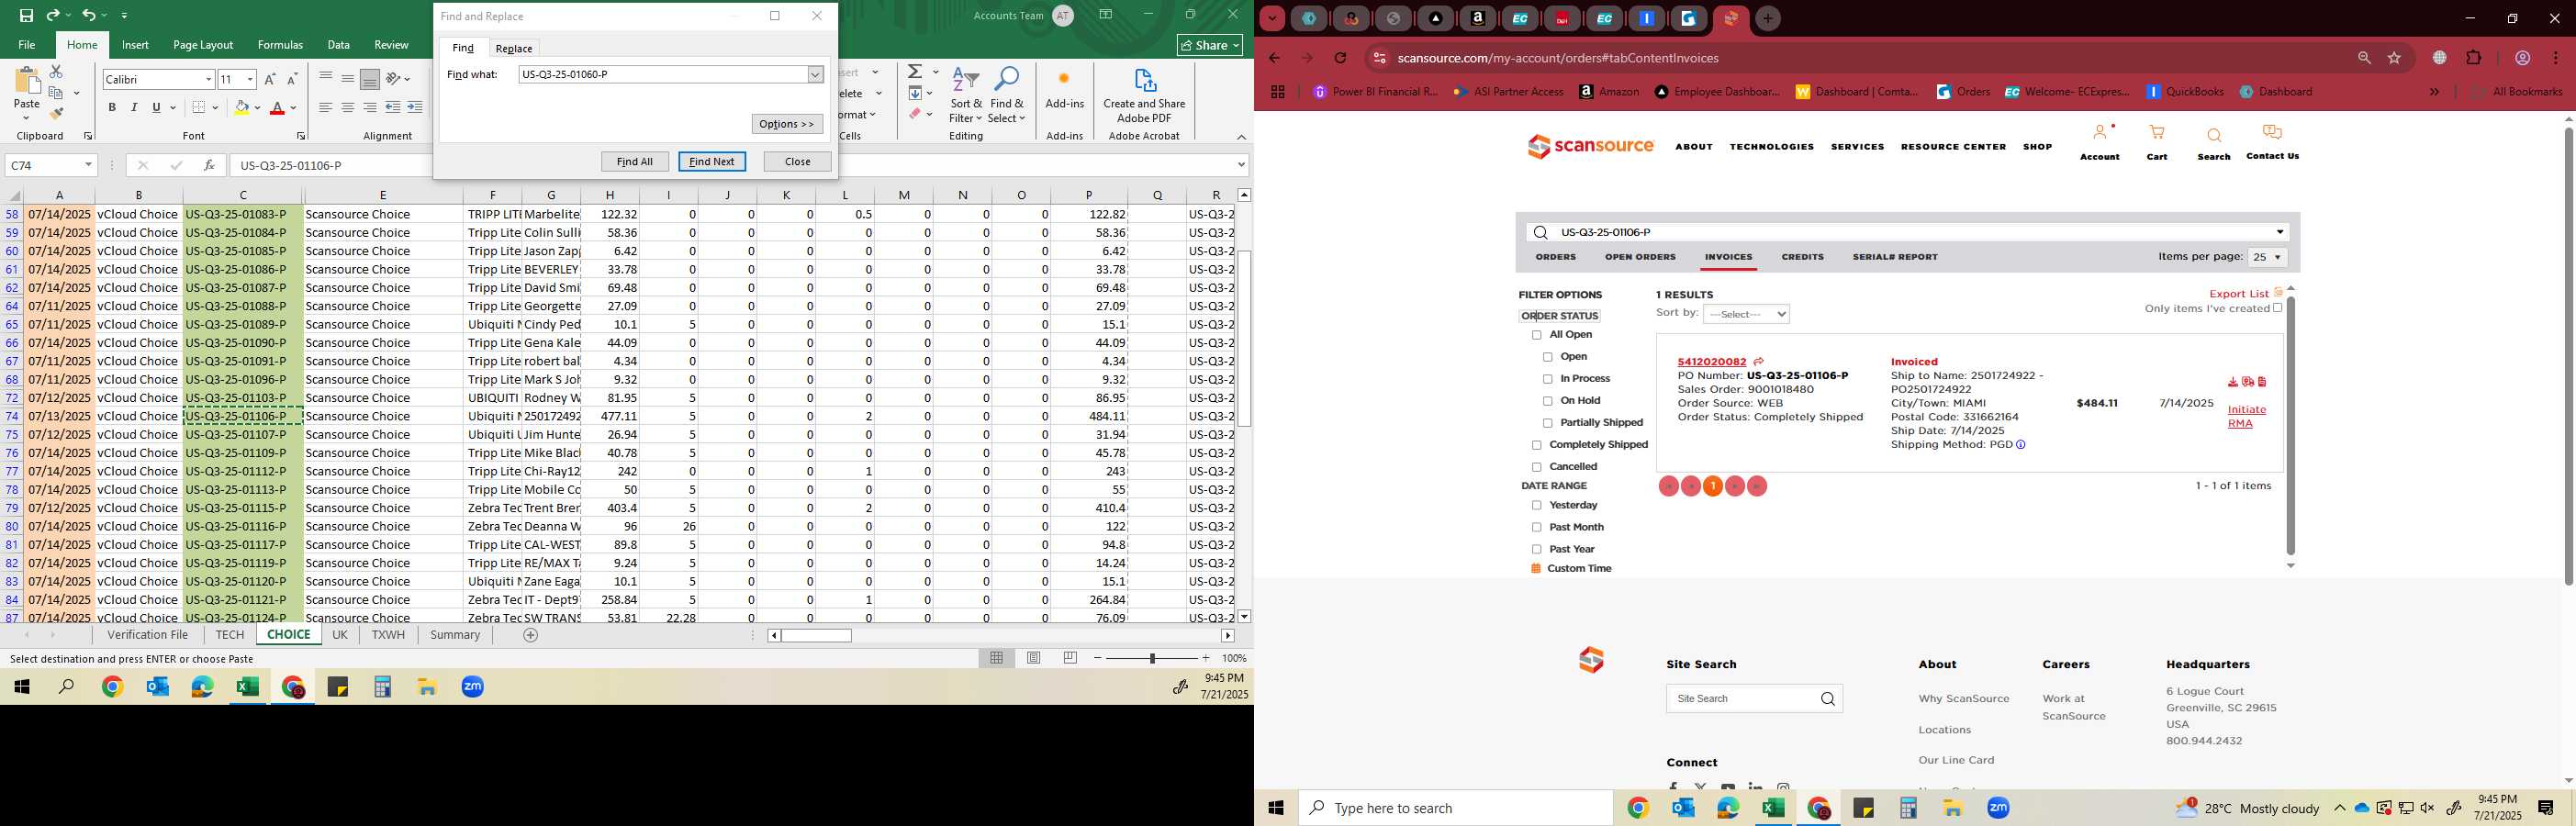
Task: Increase font size with the larger A icon
Action: click(269, 79)
